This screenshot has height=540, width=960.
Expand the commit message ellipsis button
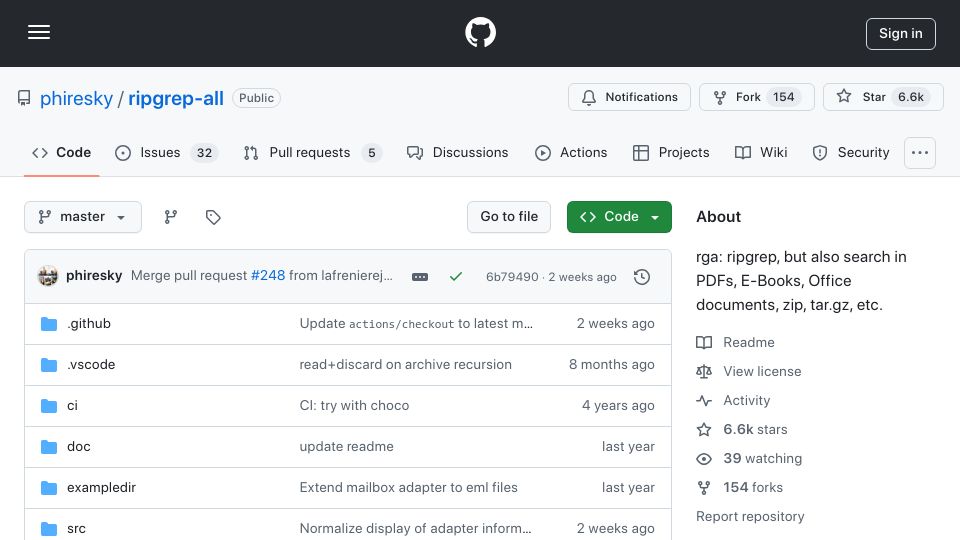click(420, 277)
